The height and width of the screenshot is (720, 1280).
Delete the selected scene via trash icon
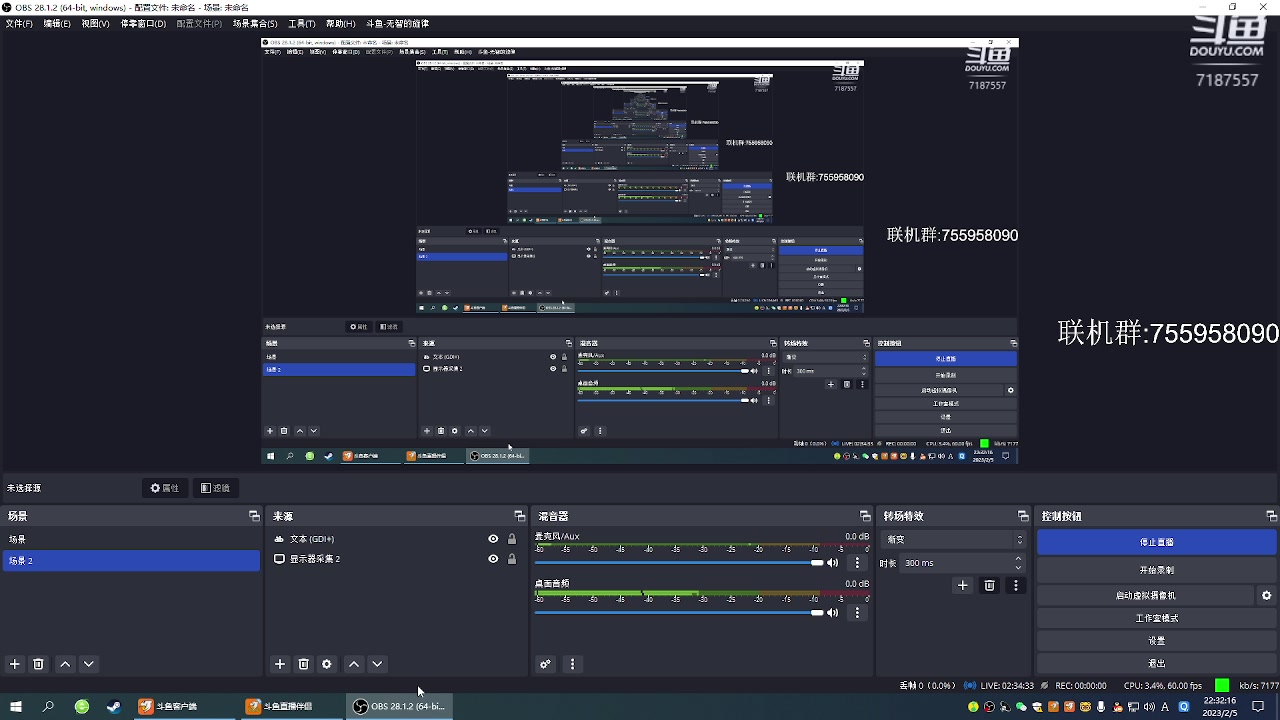coord(39,664)
